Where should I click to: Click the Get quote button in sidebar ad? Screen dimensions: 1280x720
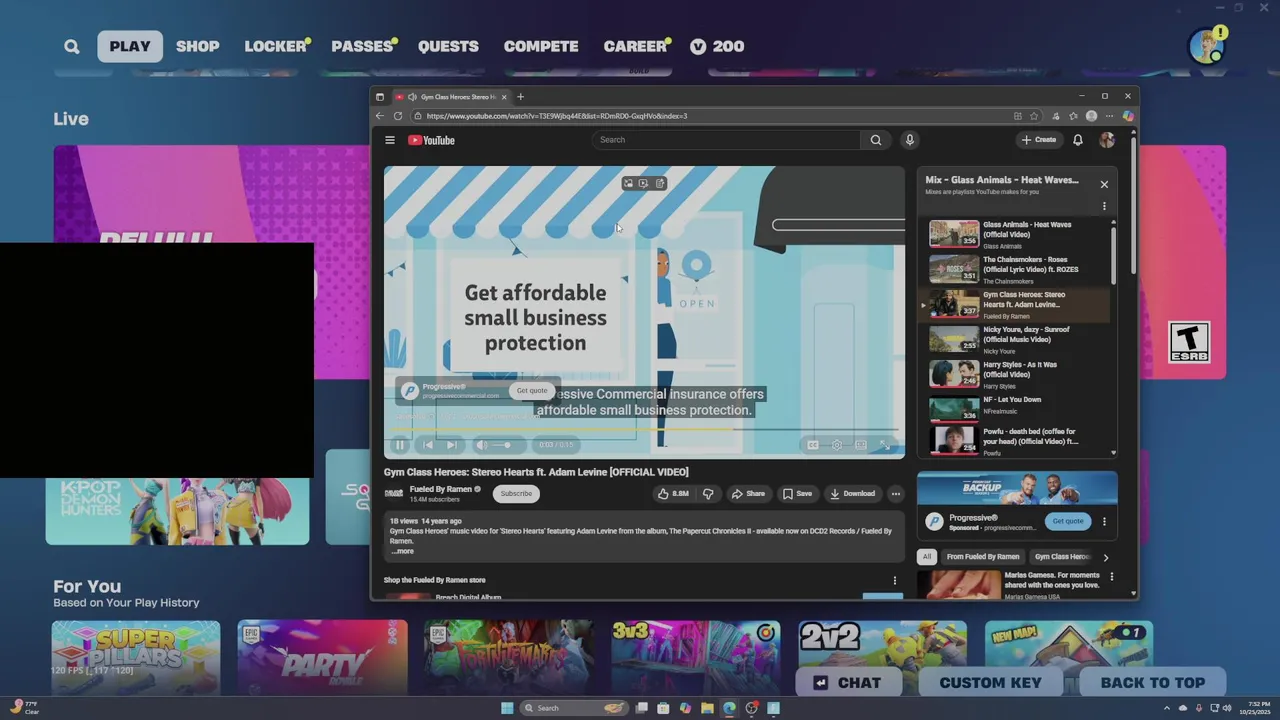pyautogui.click(x=1067, y=521)
